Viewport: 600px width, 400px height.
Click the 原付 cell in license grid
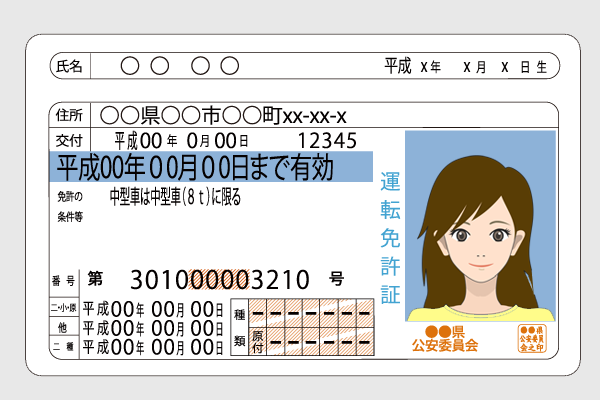257,341
